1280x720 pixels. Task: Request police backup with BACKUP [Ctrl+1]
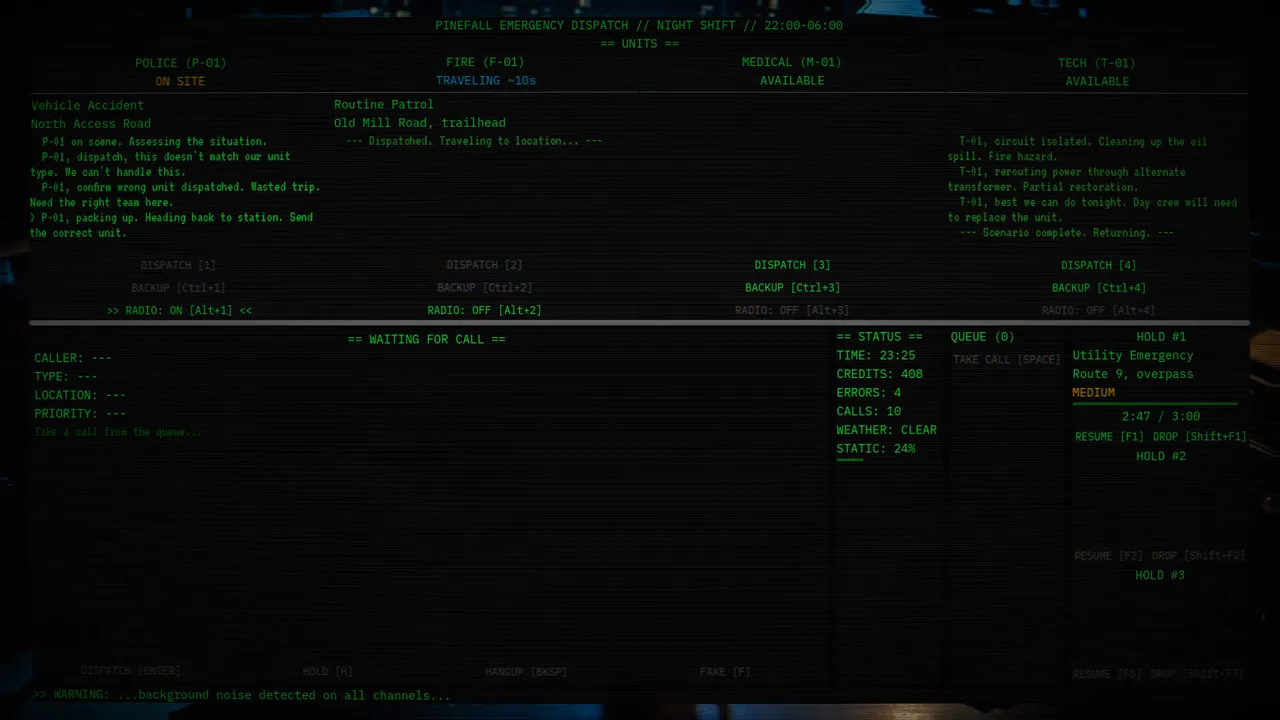(x=178, y=288)
